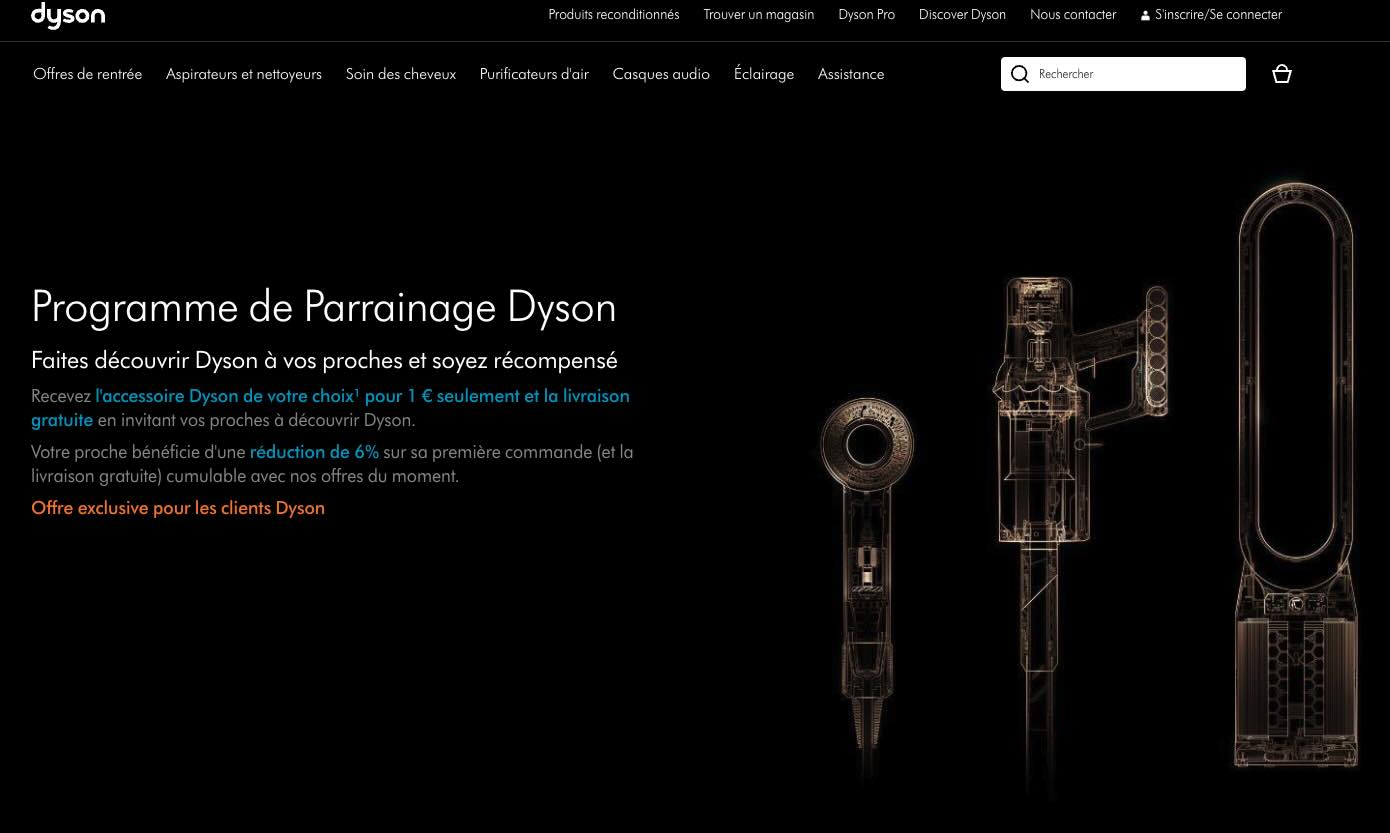The width and height of the screenshot is (1390, 833).
Task: Click S'inscrire/Se connecter
Action: [1218, 15]
